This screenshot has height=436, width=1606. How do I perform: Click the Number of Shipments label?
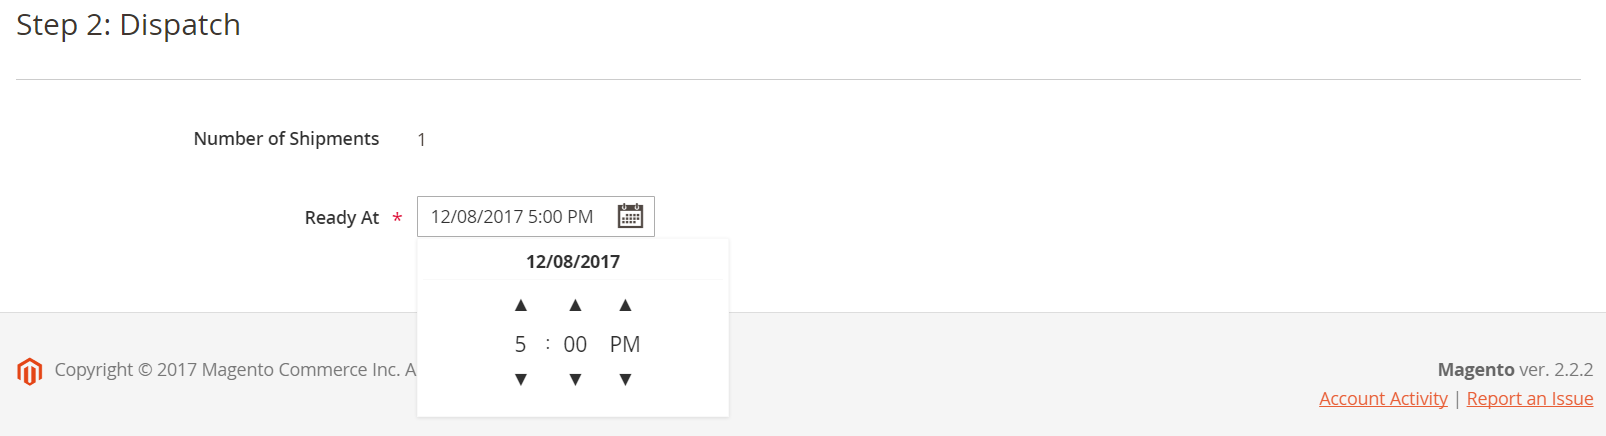coord(286,138)
